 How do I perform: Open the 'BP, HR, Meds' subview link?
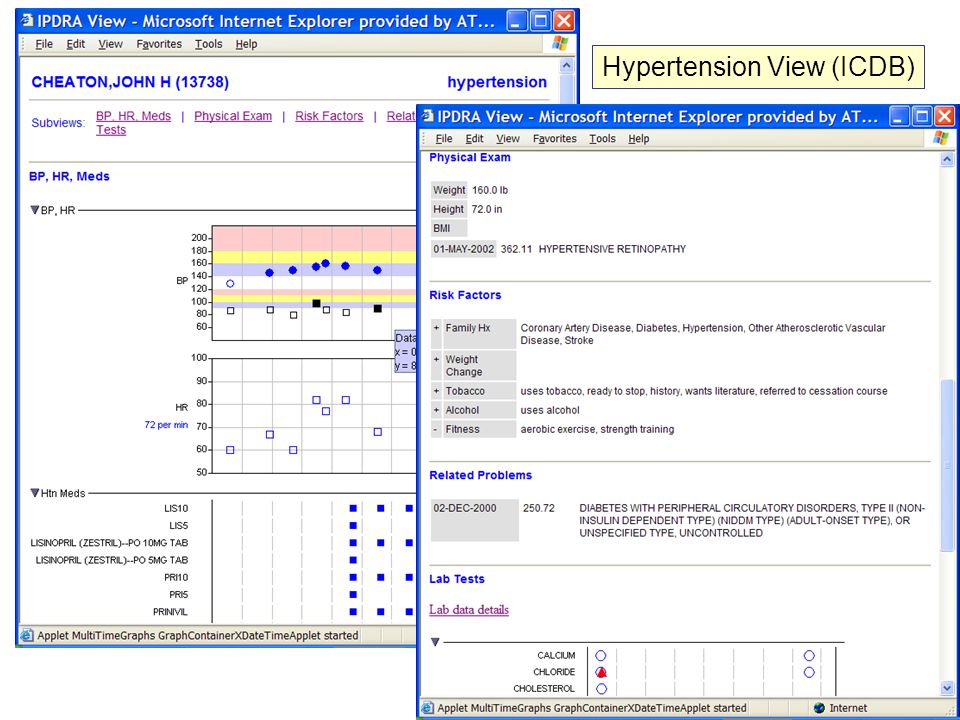133,116
